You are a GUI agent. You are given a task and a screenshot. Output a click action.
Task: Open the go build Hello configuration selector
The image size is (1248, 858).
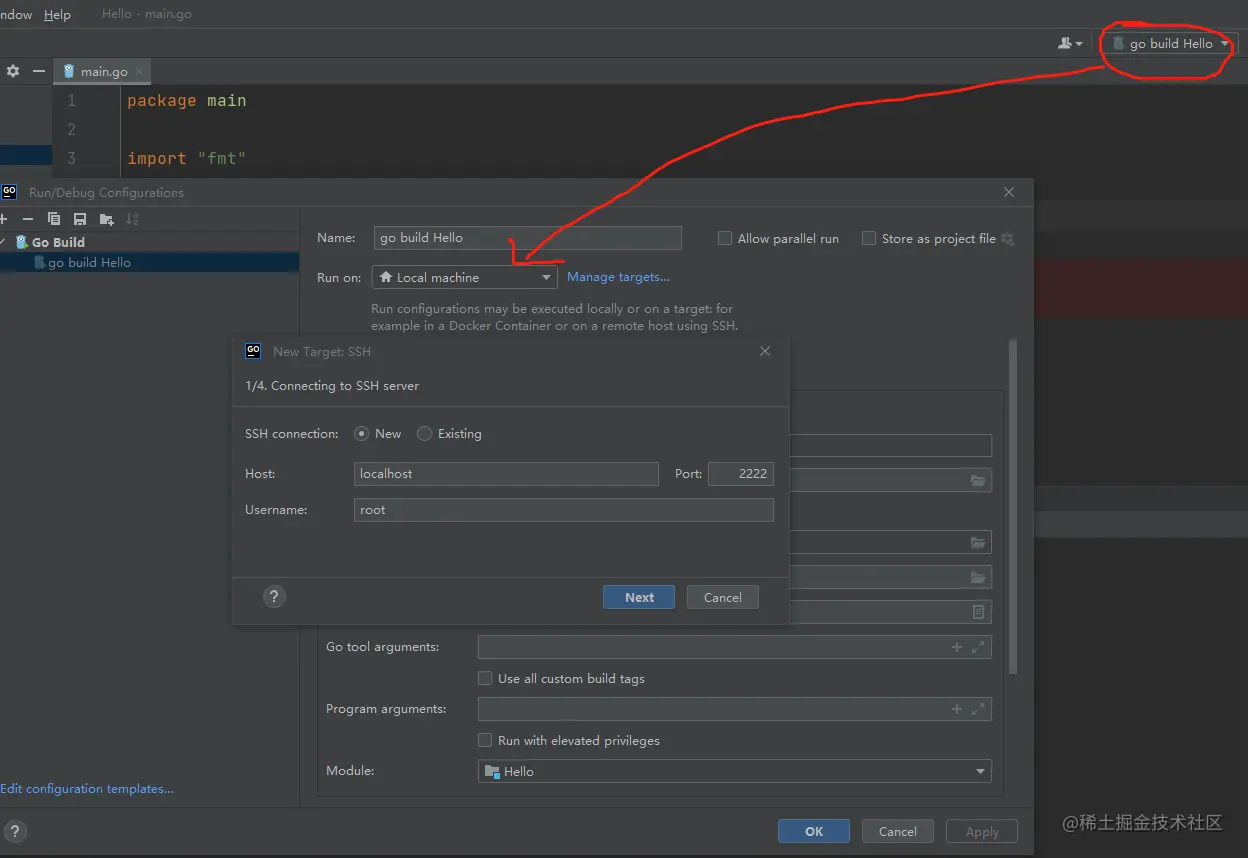[1169, 43]
